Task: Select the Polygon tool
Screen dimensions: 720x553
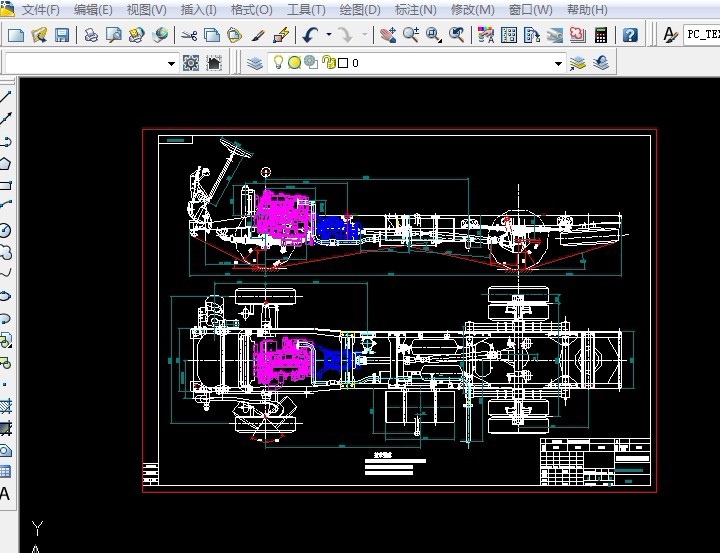Action: coord(6,164)
